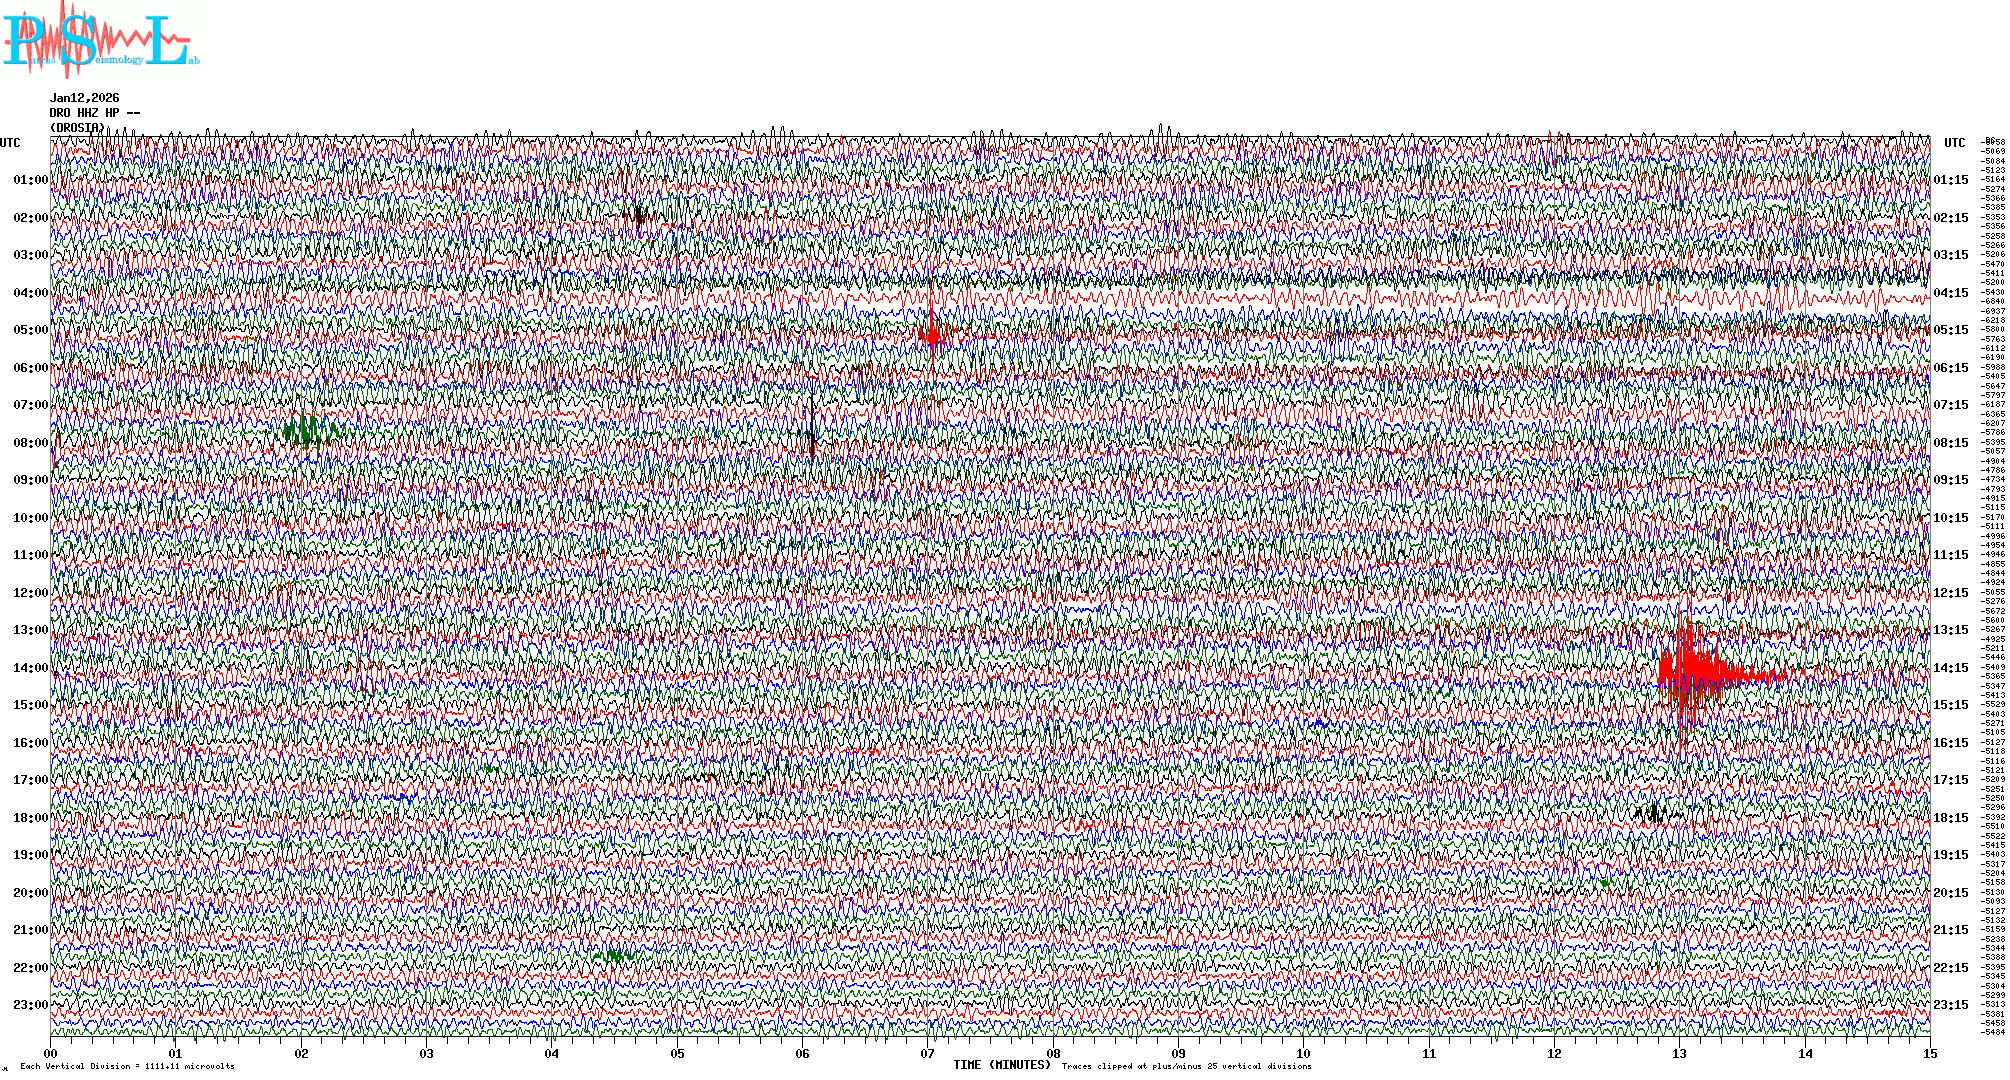Select the 14:00 hour label on left axis

(30, 668)
